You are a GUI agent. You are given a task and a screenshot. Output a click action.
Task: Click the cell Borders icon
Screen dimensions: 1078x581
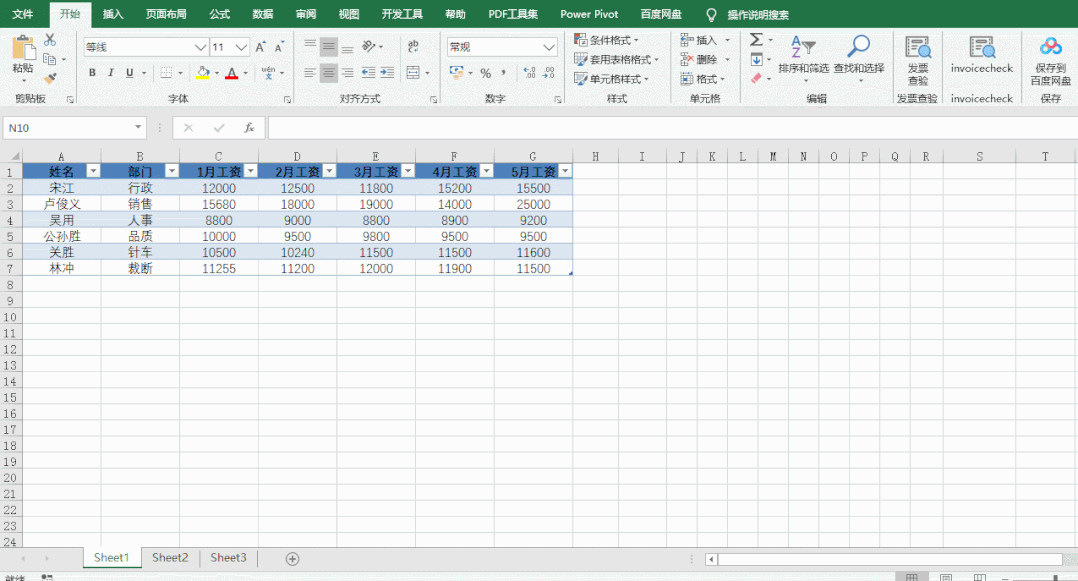coord(166,73)
